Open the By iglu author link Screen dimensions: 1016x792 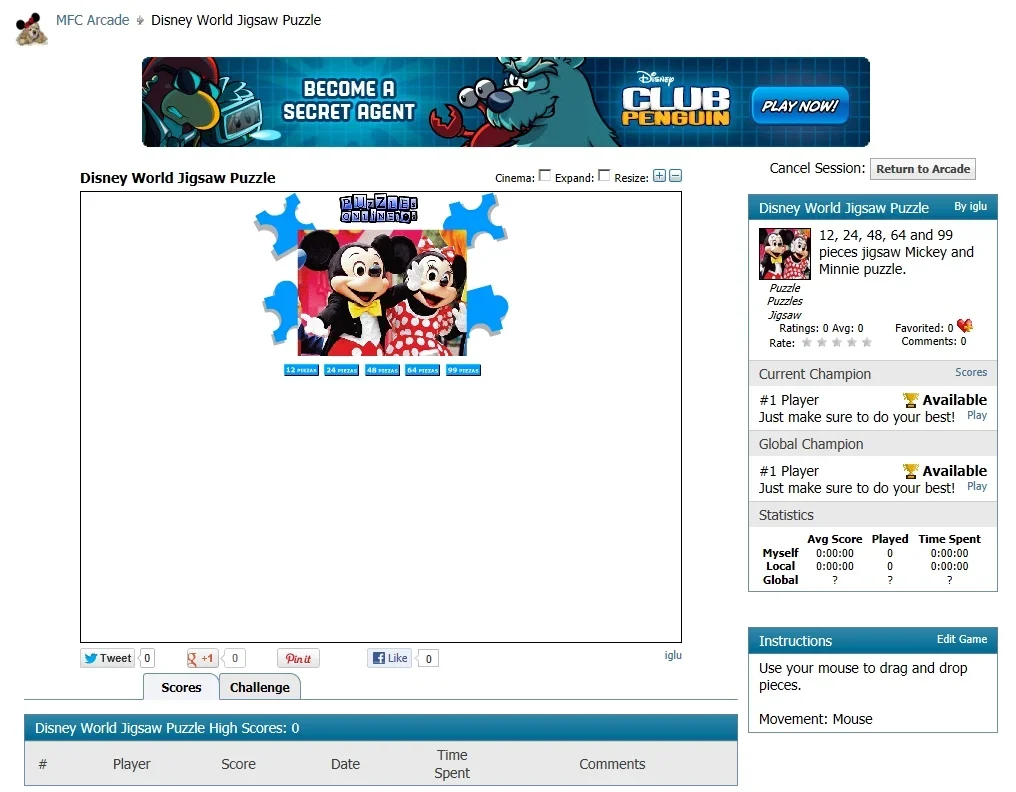pos(971,206)
